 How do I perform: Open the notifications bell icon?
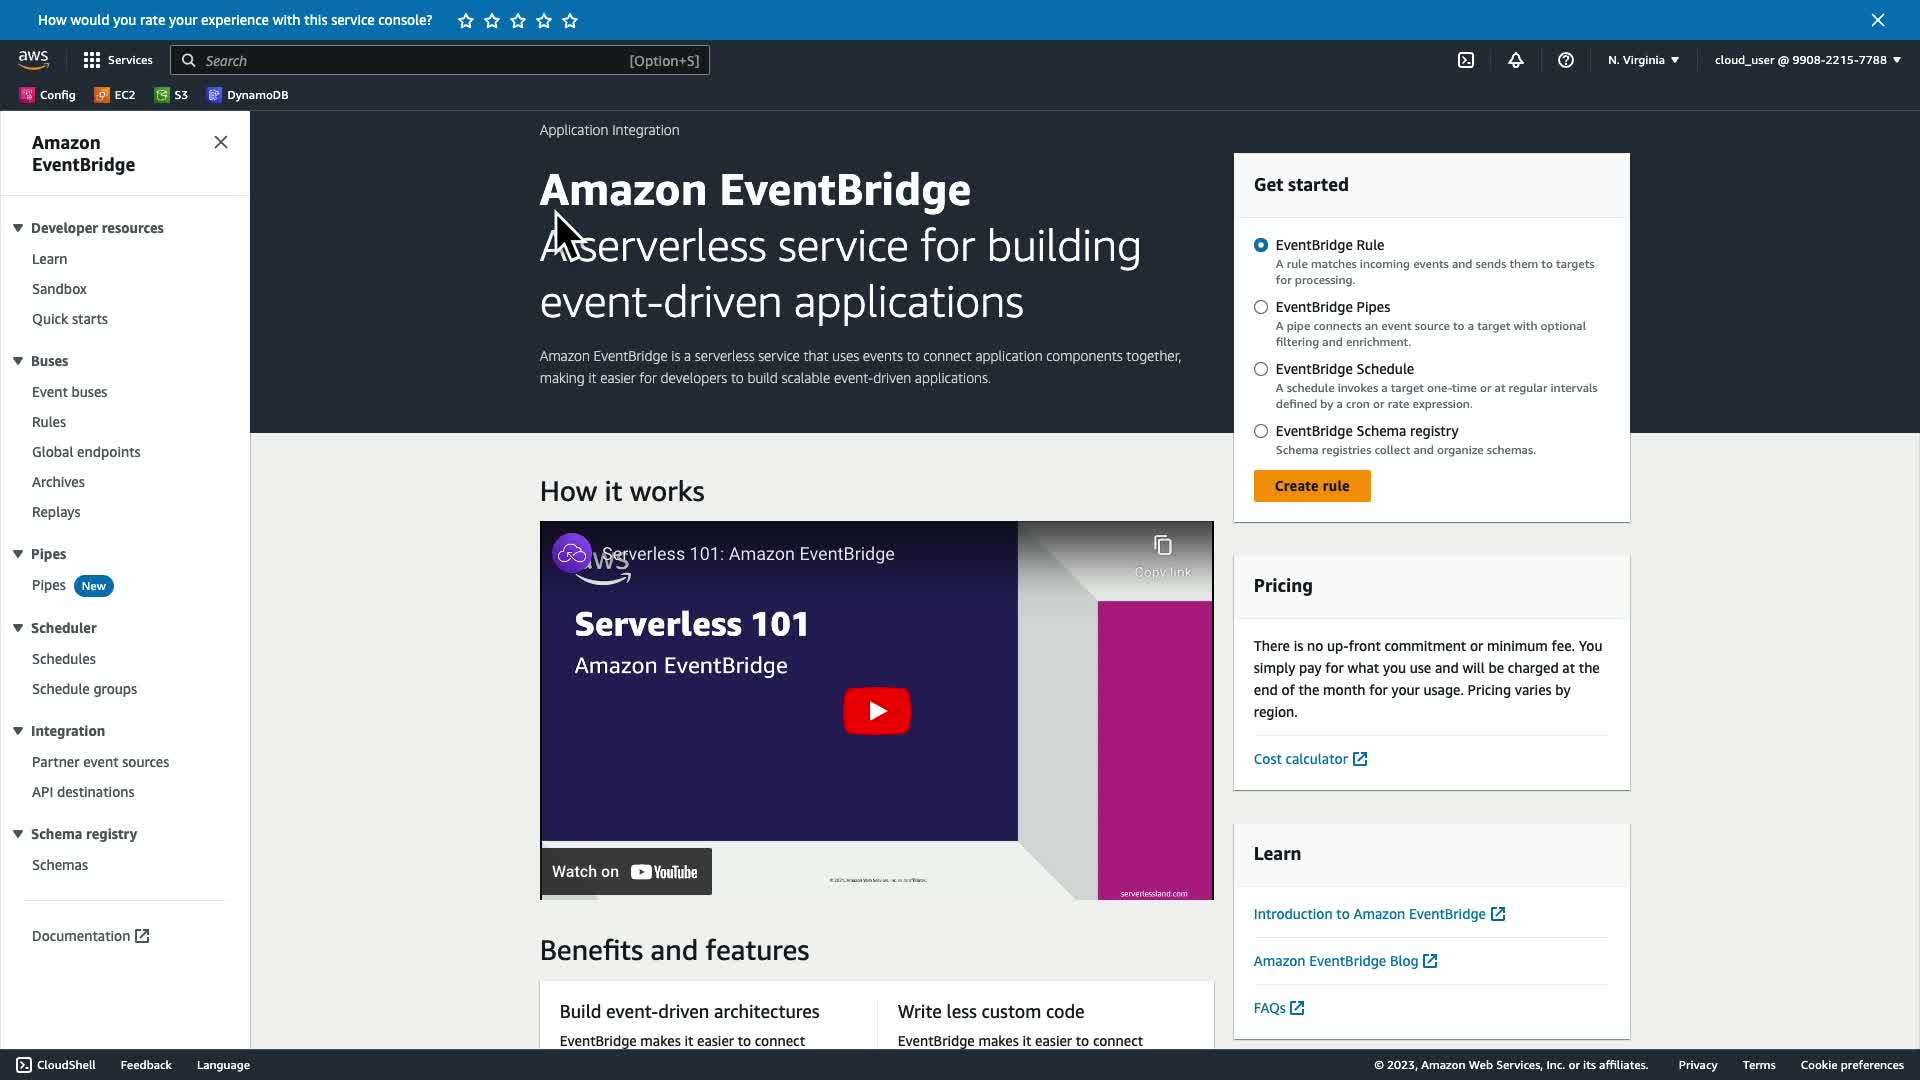1516,60
